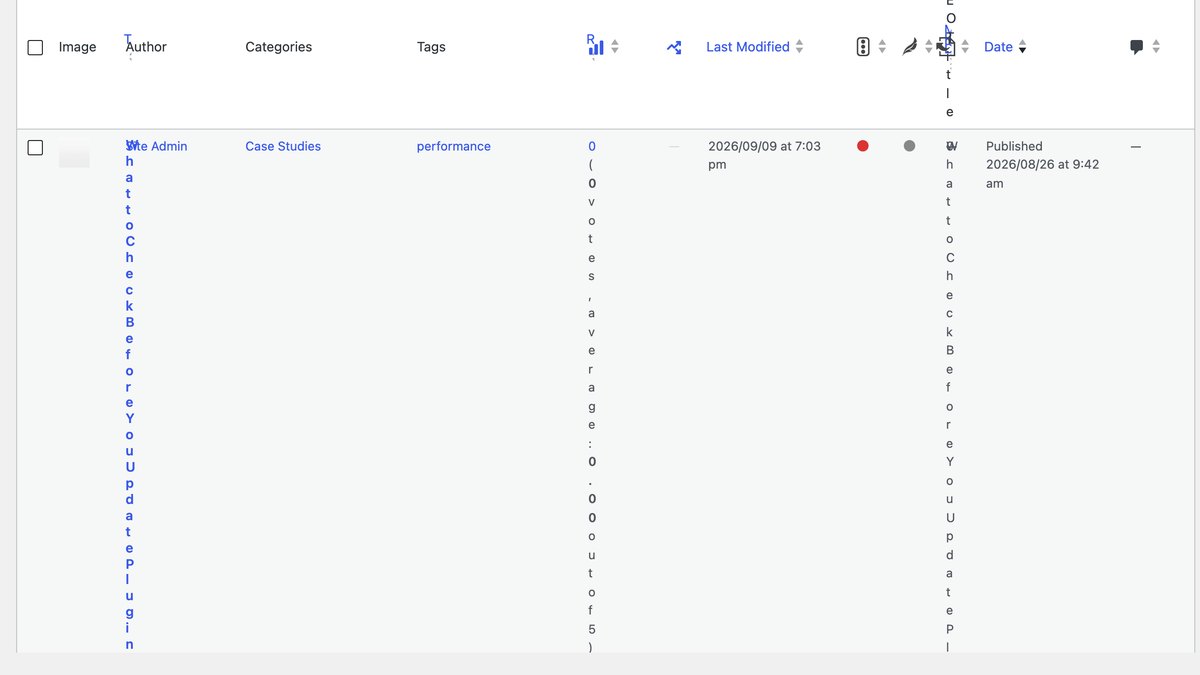This screenshot has width=1200, height=675.
Task: Click the gray readability score dot
Action: coord(909,146)
